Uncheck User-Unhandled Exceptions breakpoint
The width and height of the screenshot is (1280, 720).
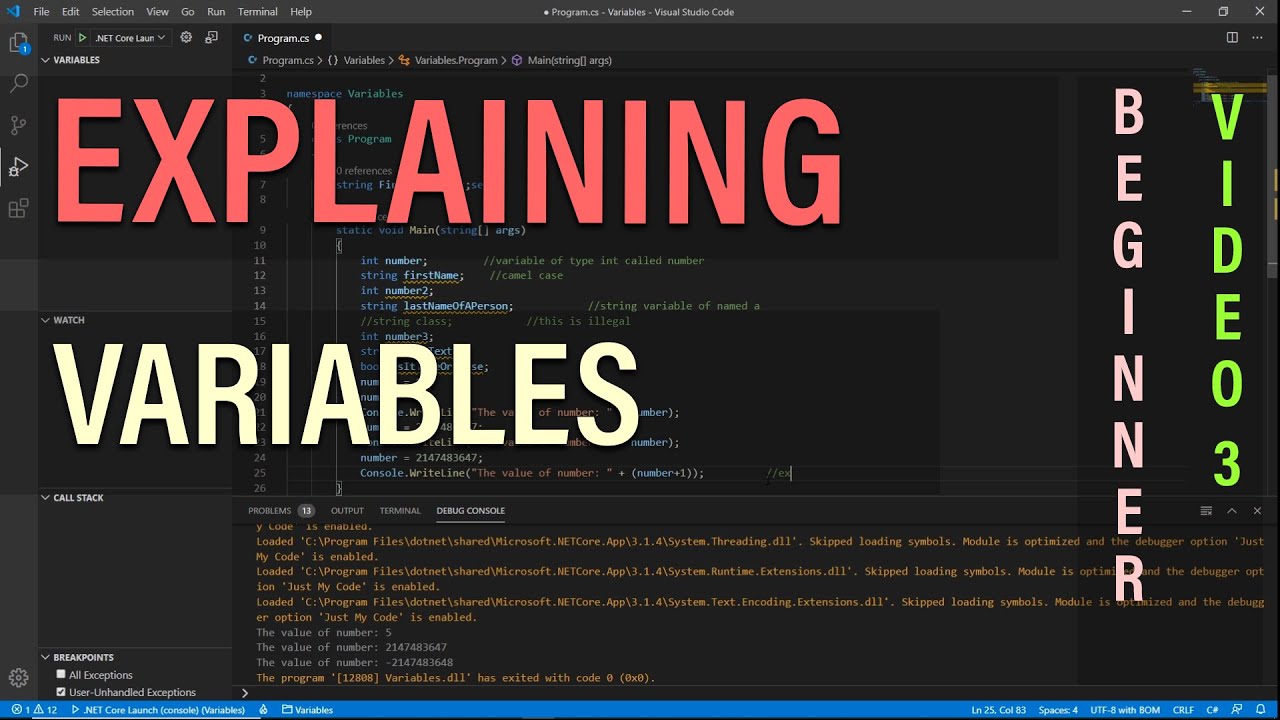61,692
